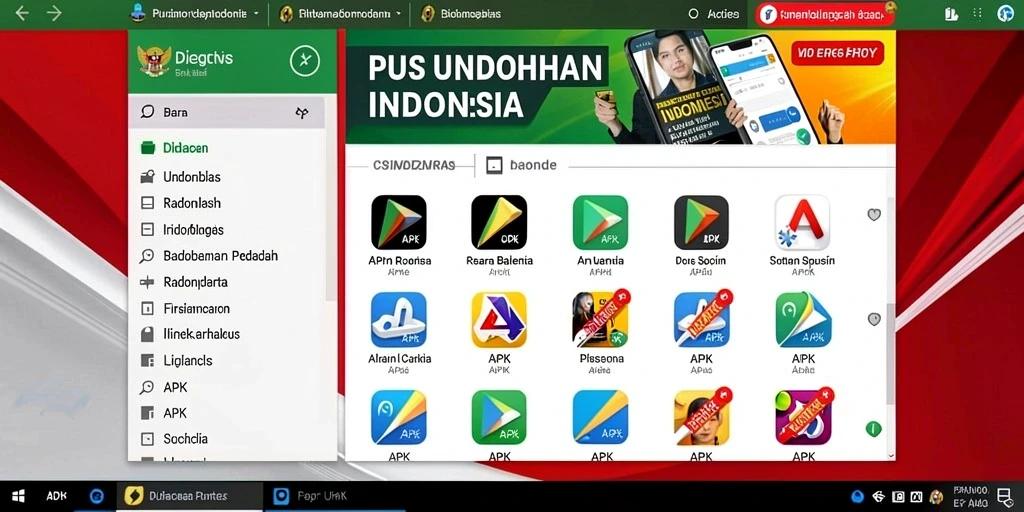Click the red funanlolingoah button

click(x=825, y=14)
